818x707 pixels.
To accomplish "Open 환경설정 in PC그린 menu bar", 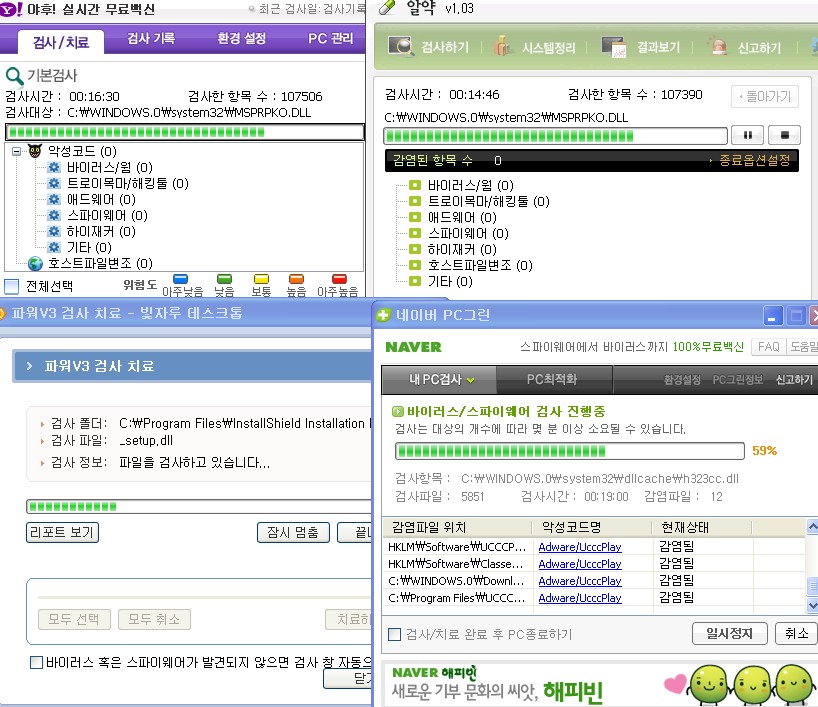I will click(682, 380).
